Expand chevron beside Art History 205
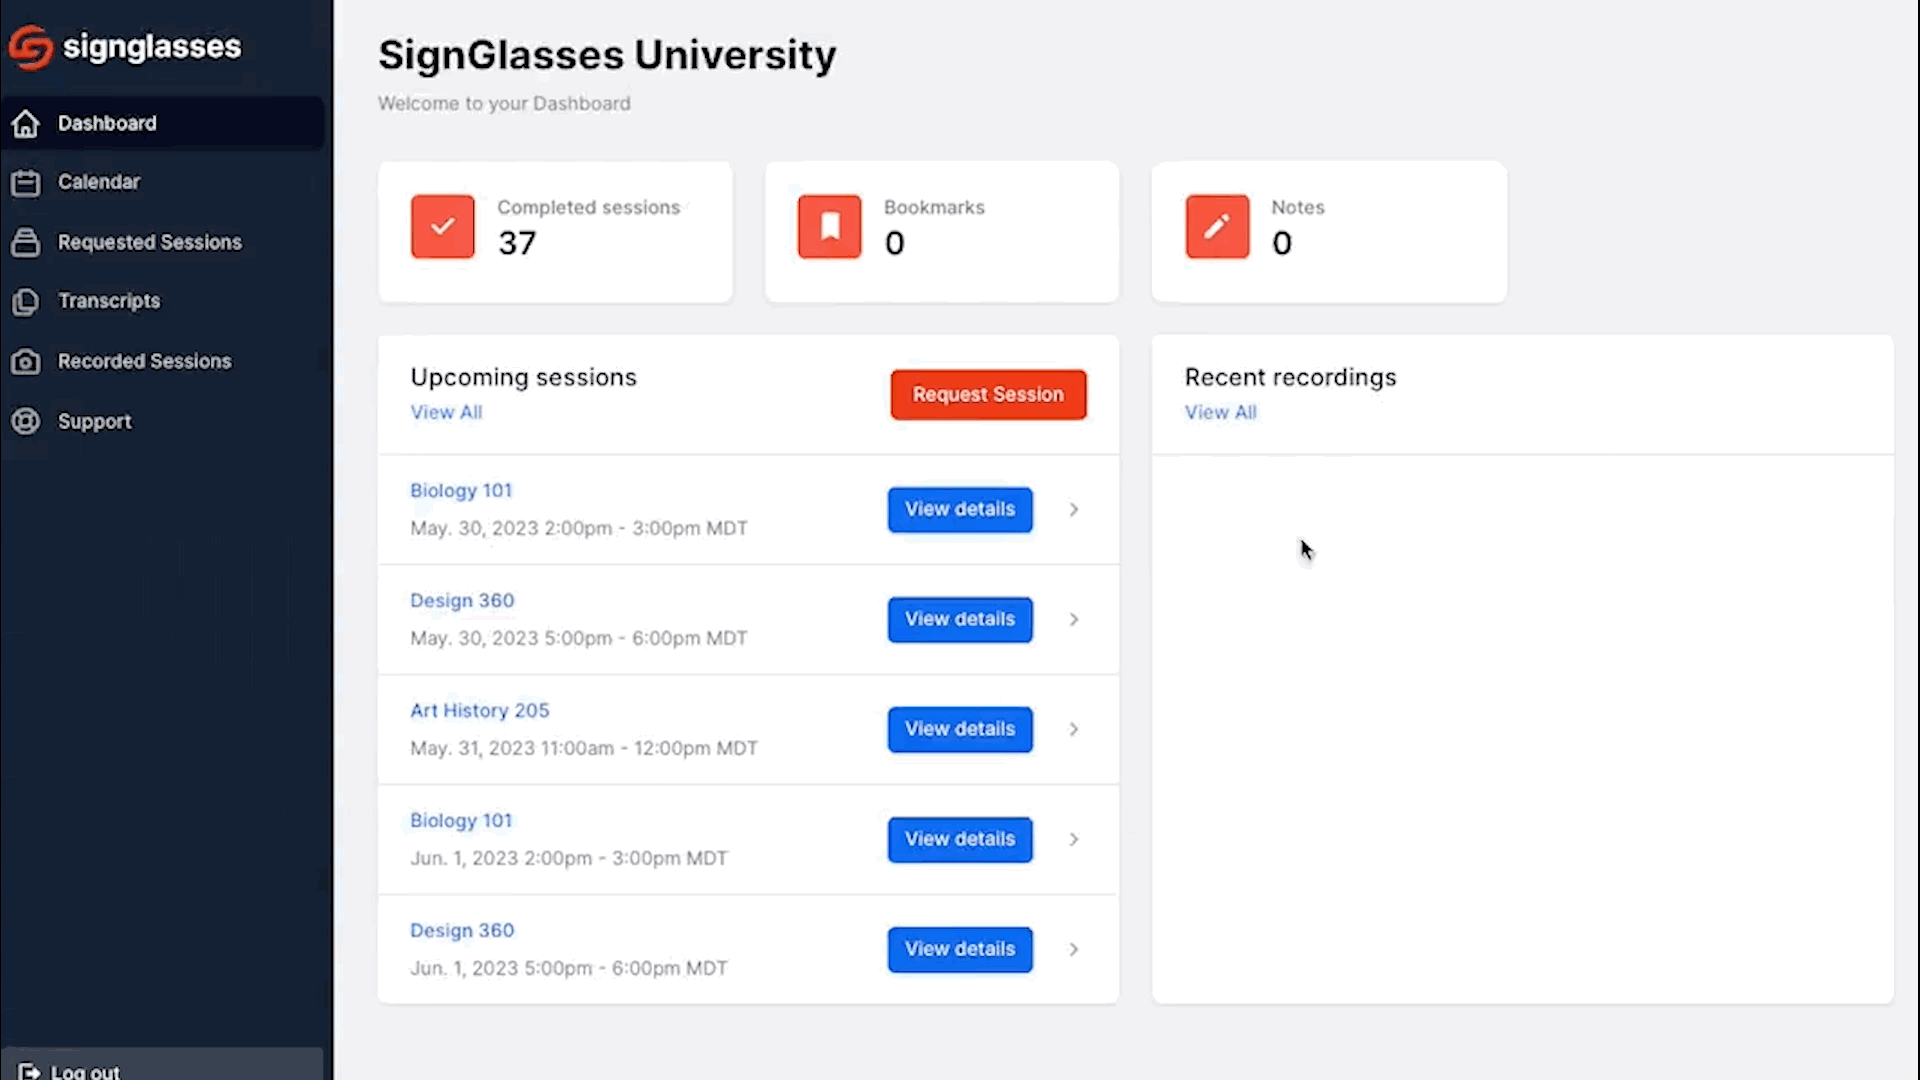The image size is (1920, 1080). [1073, 730]
